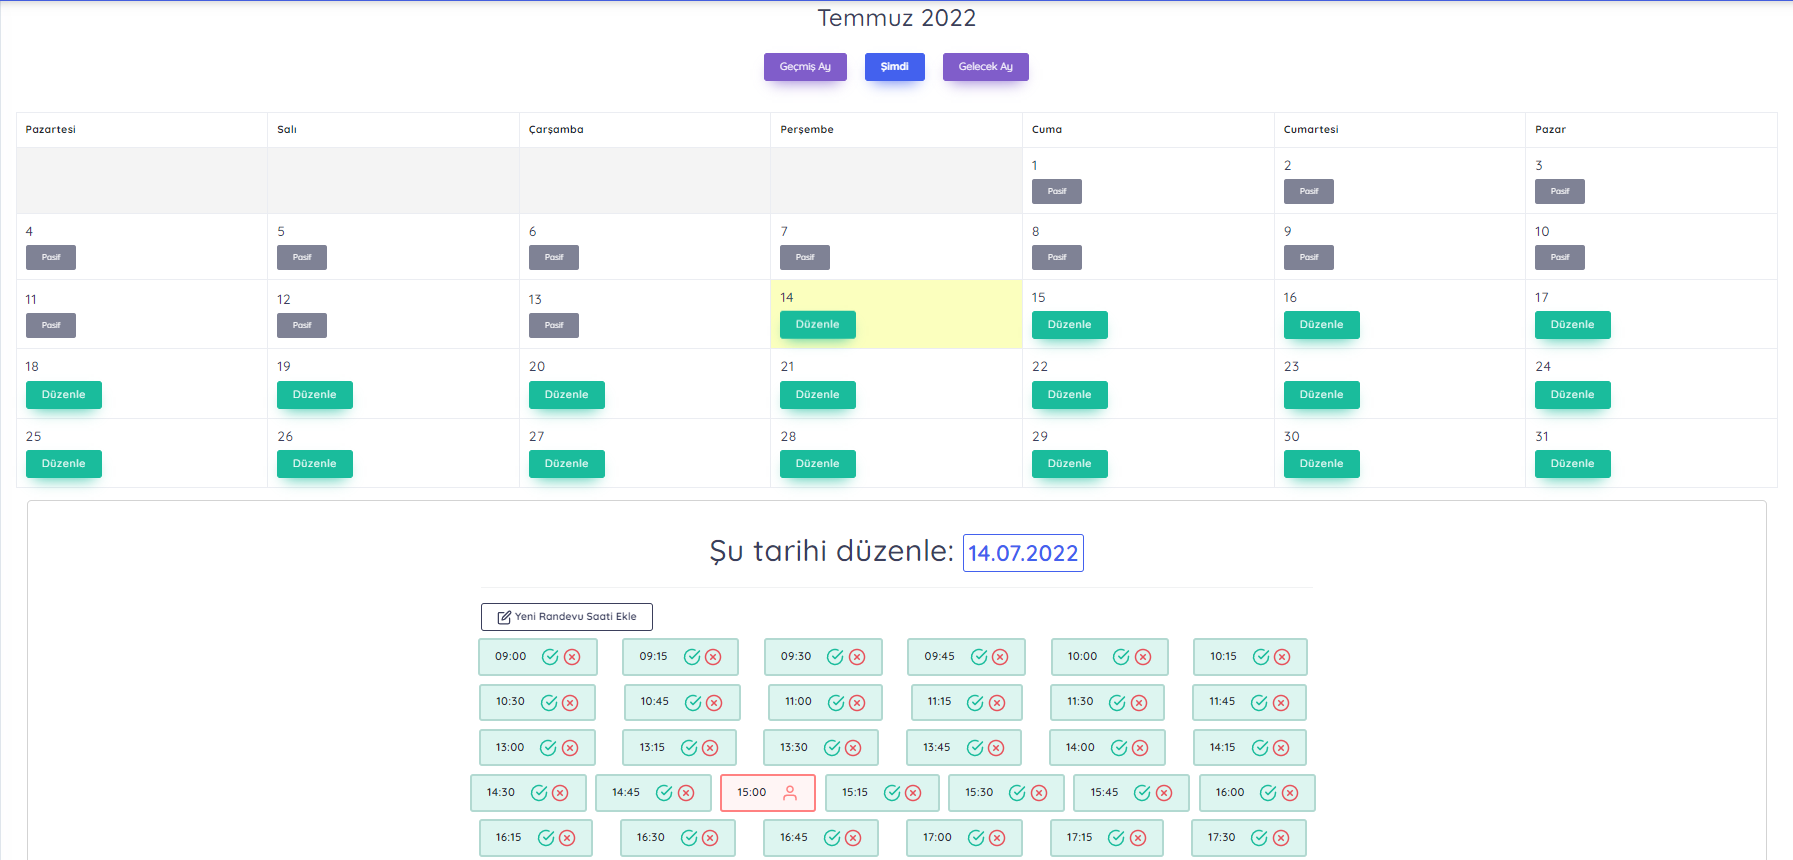Click the green check icon for 09:00

[x=550, y=657]
